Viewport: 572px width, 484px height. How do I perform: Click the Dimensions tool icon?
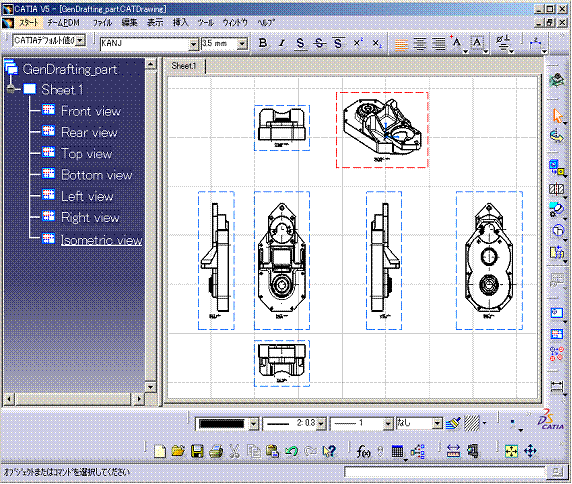coord(557,386)
